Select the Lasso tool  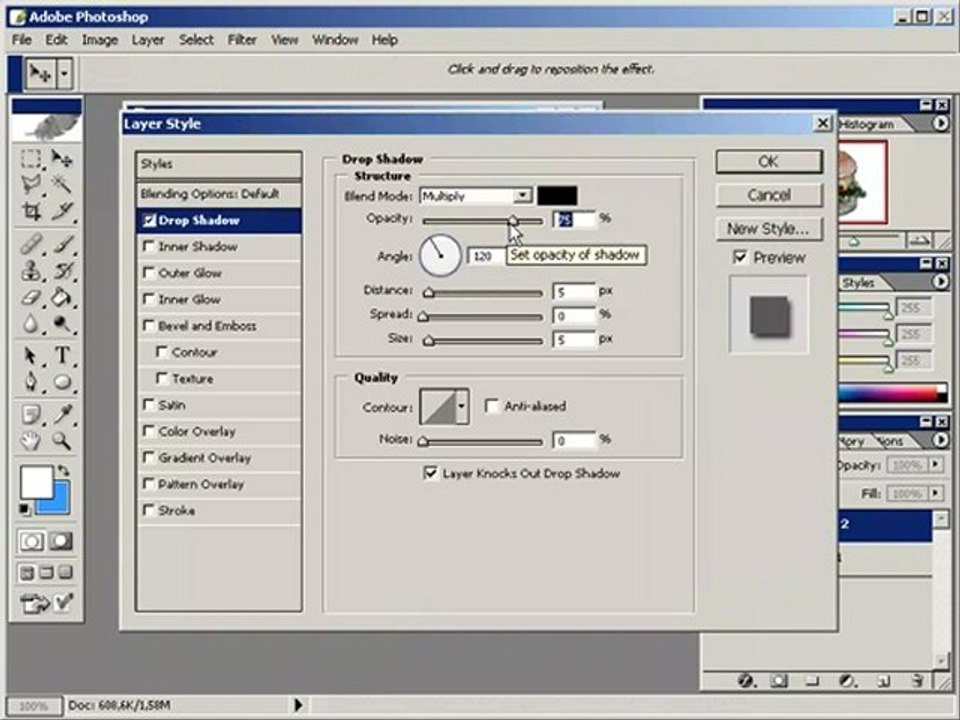[31, 184]
